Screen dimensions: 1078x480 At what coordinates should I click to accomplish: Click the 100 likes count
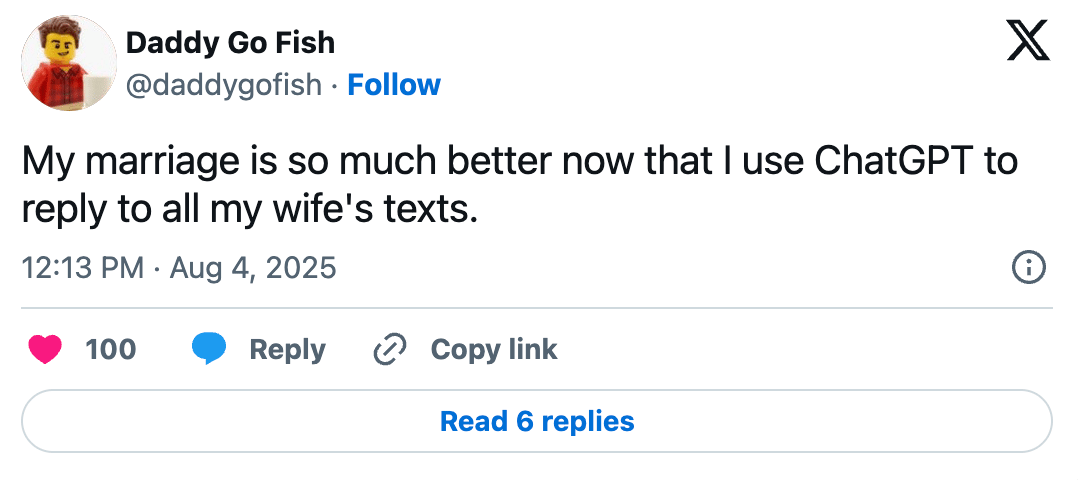point(110,349)
